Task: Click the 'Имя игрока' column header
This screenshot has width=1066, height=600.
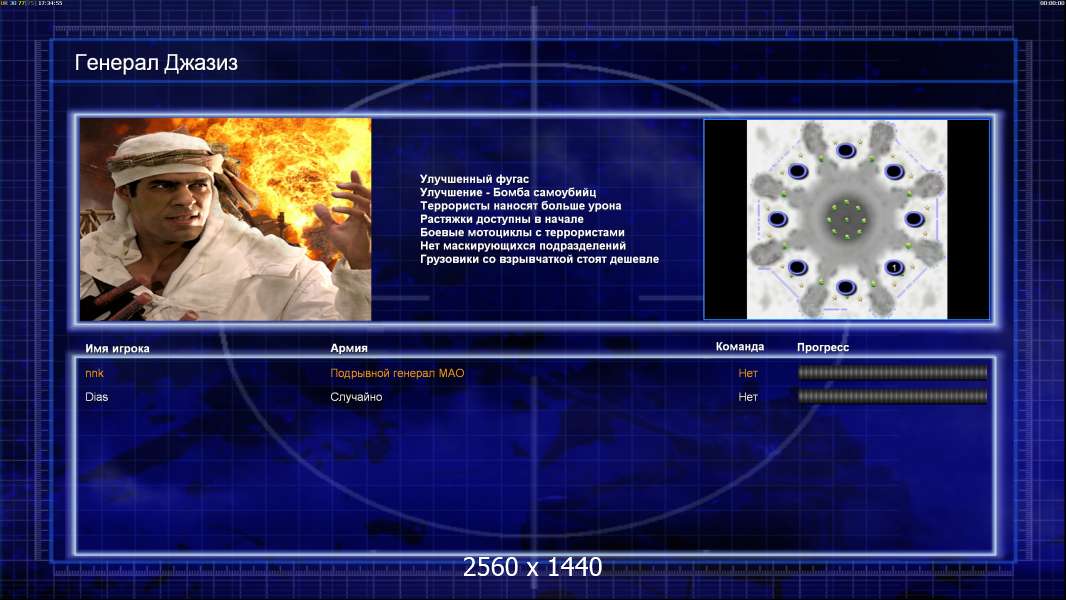Action: [x=117, y=349]
